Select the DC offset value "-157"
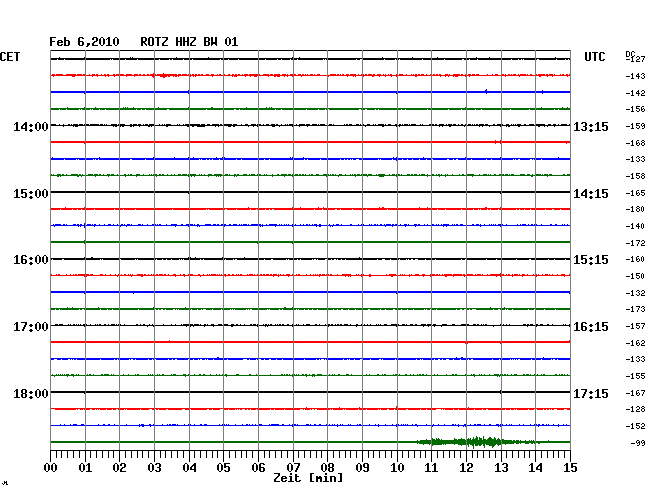The height and width of the screenshot is (494, 650). pos(635,327)
